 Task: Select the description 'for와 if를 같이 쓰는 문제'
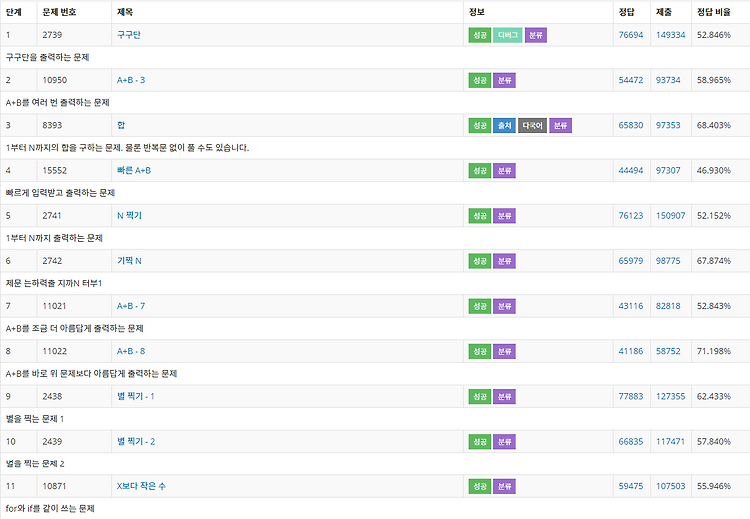click(x=50, y=508)
